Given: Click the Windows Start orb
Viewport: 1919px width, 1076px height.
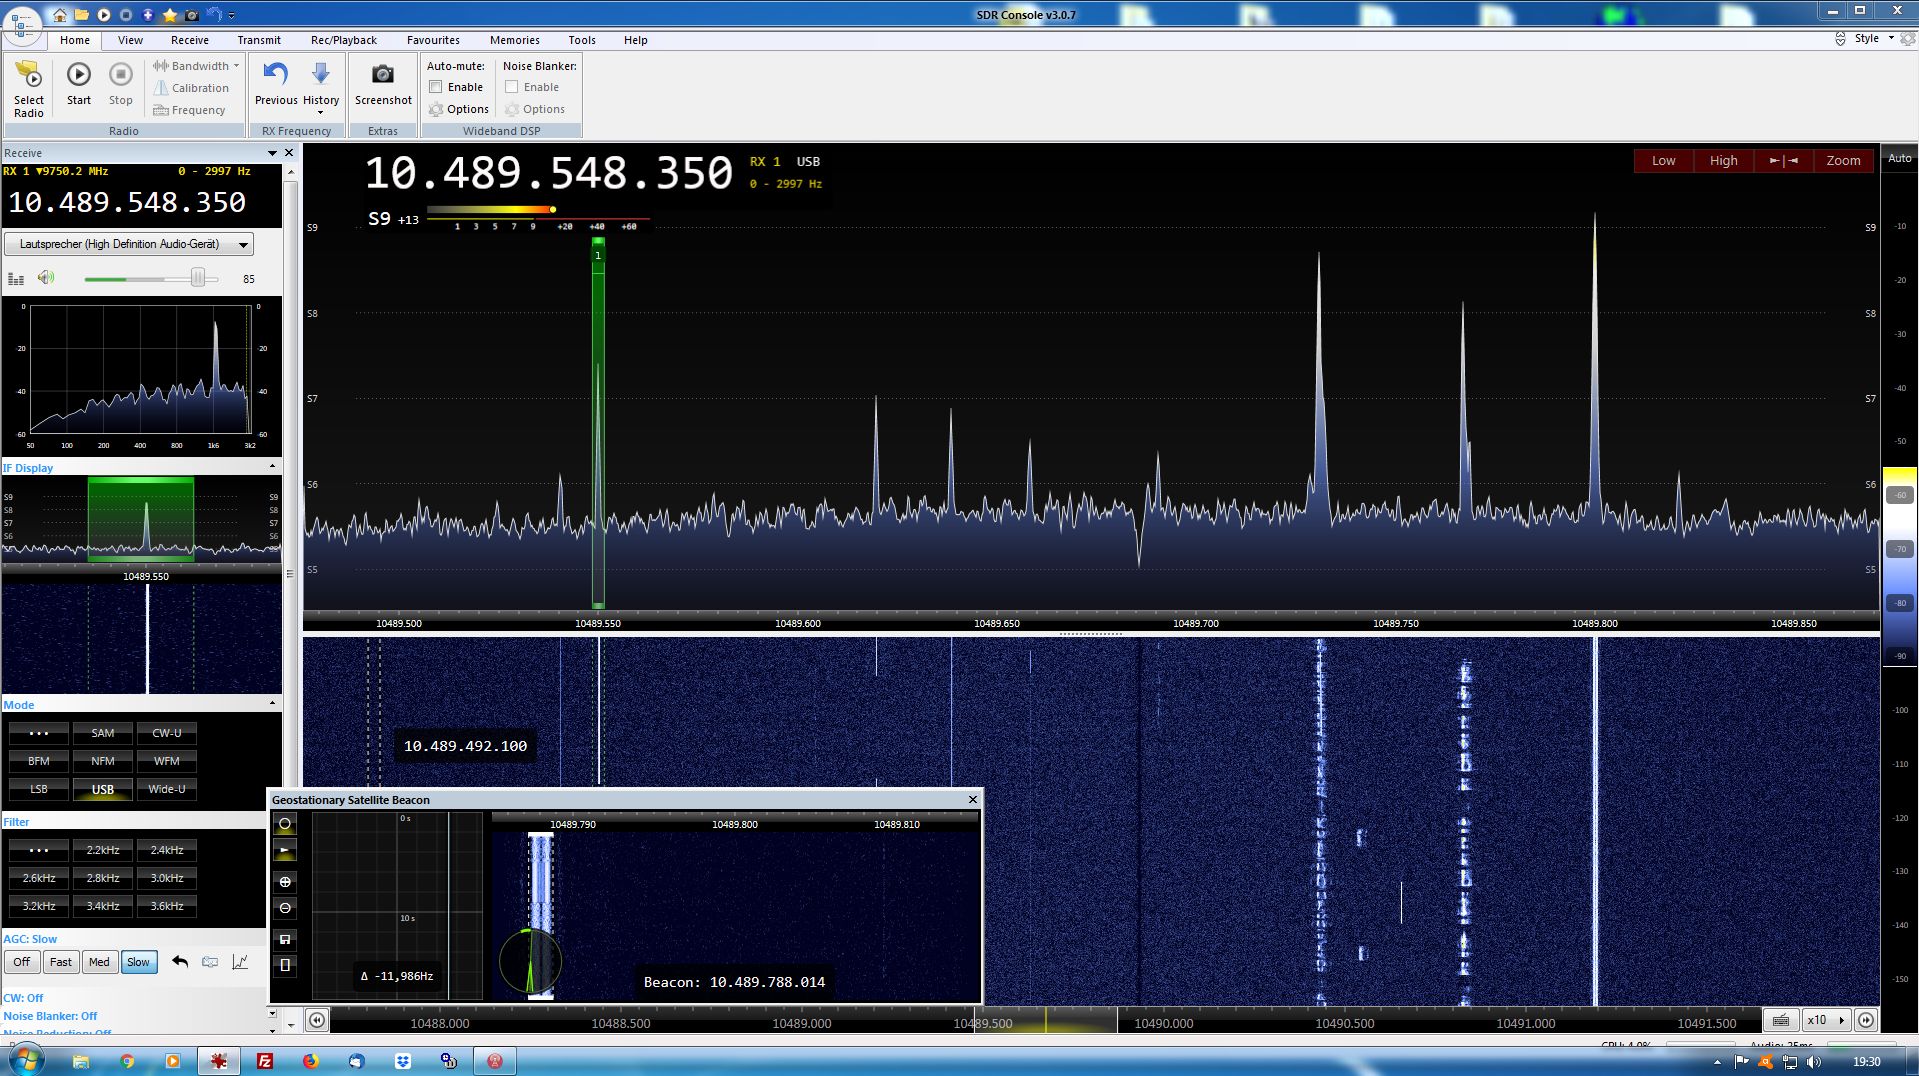Looking at the screenshot, I should [25, 1060].
